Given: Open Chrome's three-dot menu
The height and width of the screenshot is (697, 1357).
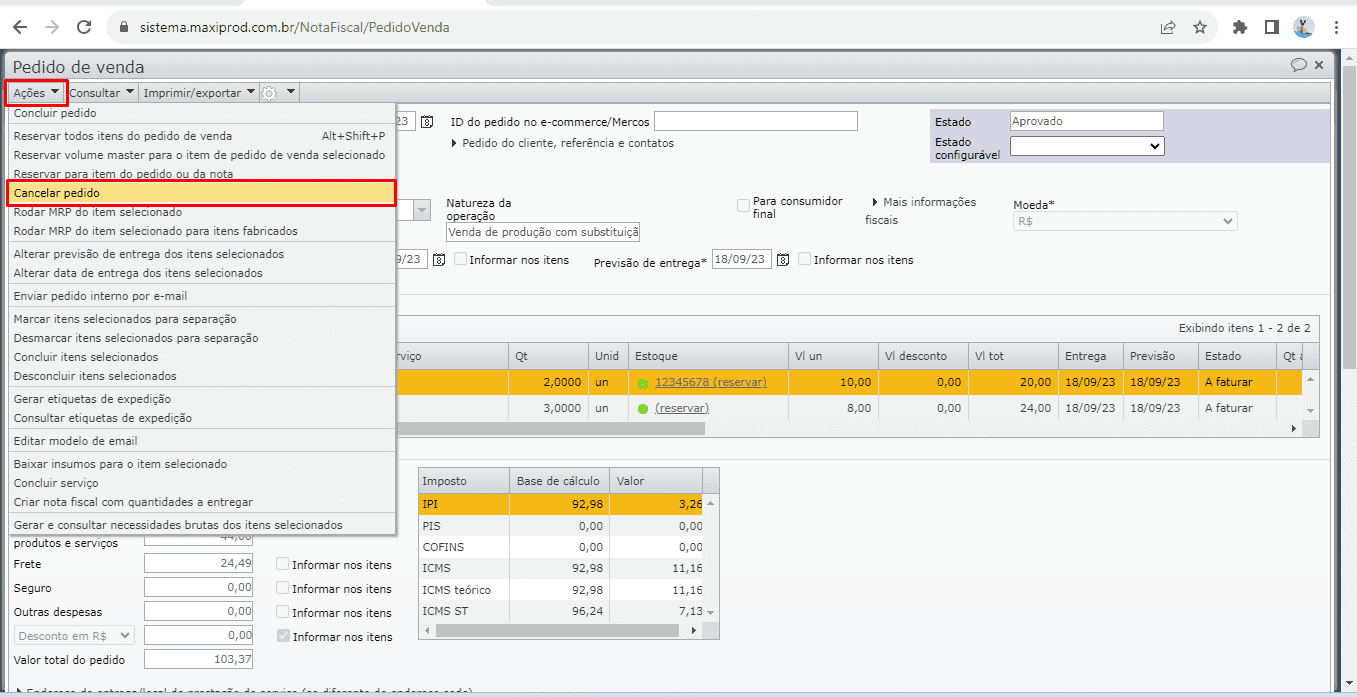Looking at the screenshot, I should [x=1337, y=27].
